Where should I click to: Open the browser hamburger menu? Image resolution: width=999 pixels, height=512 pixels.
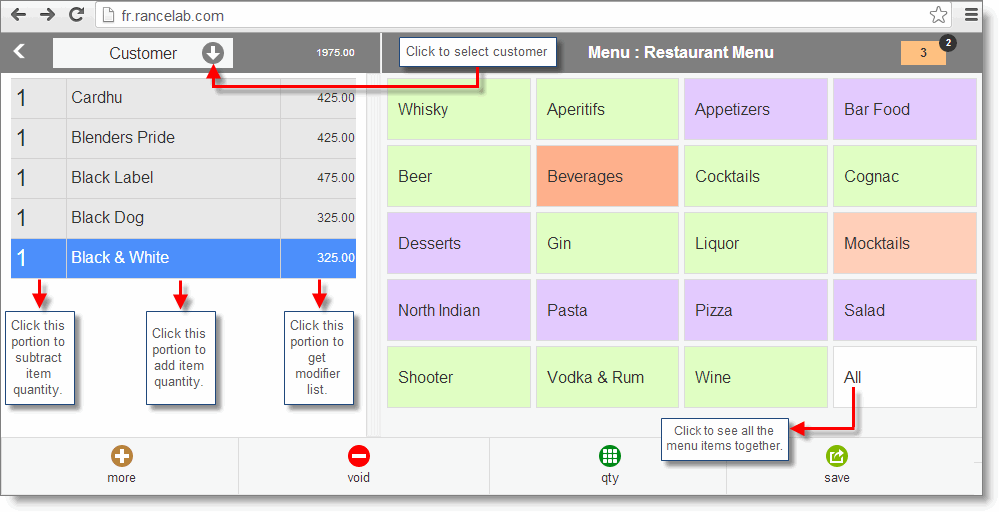point(971,15)
